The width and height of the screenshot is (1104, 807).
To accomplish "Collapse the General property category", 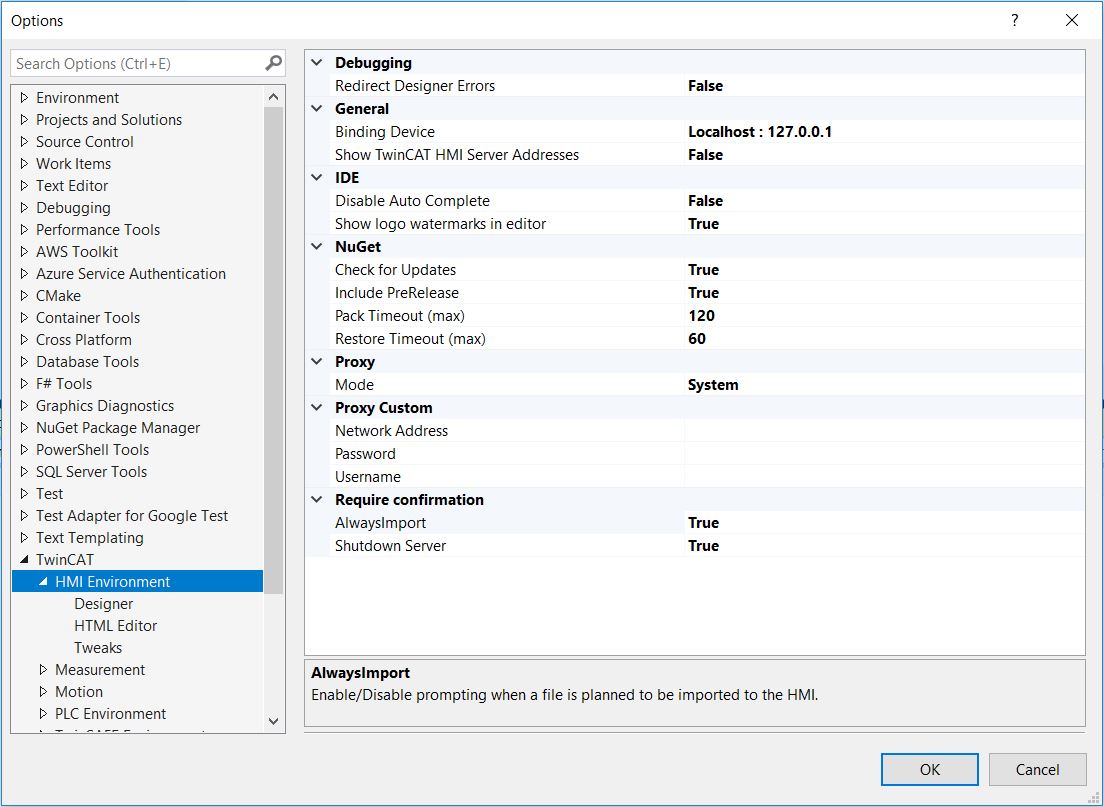I will point(317,108).
